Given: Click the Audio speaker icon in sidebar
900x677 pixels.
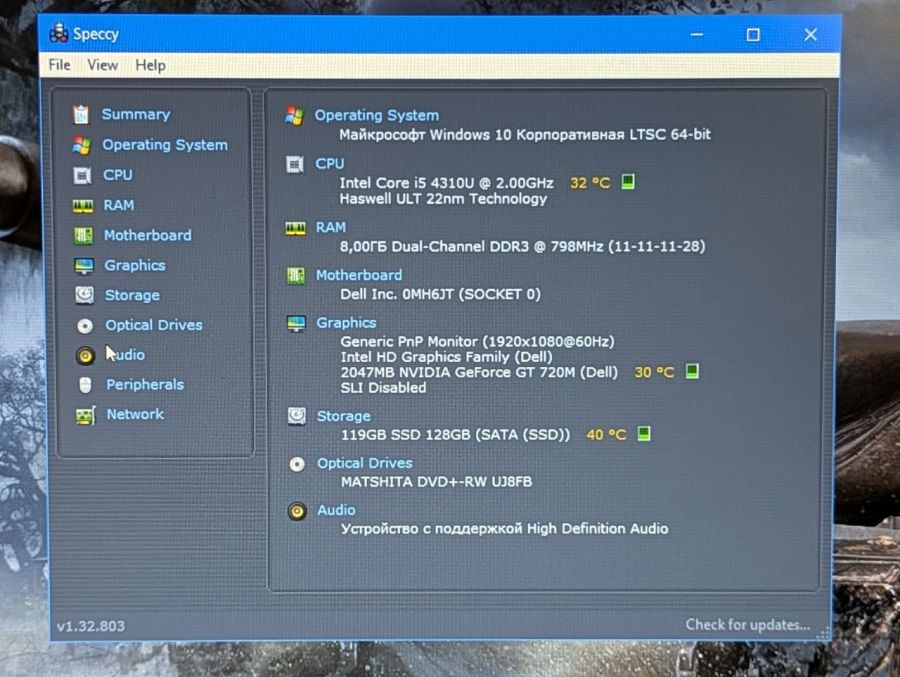Looking at the screenshot, I should coord(85,355).
